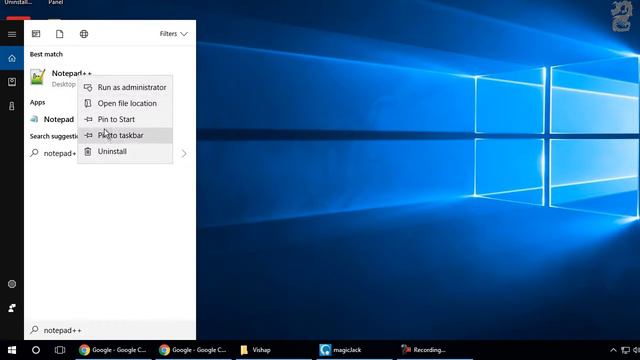This screenshot has height=360, width=640.
Task: Click the Notepad++ application icon
Action: click(x=38, y=77)
